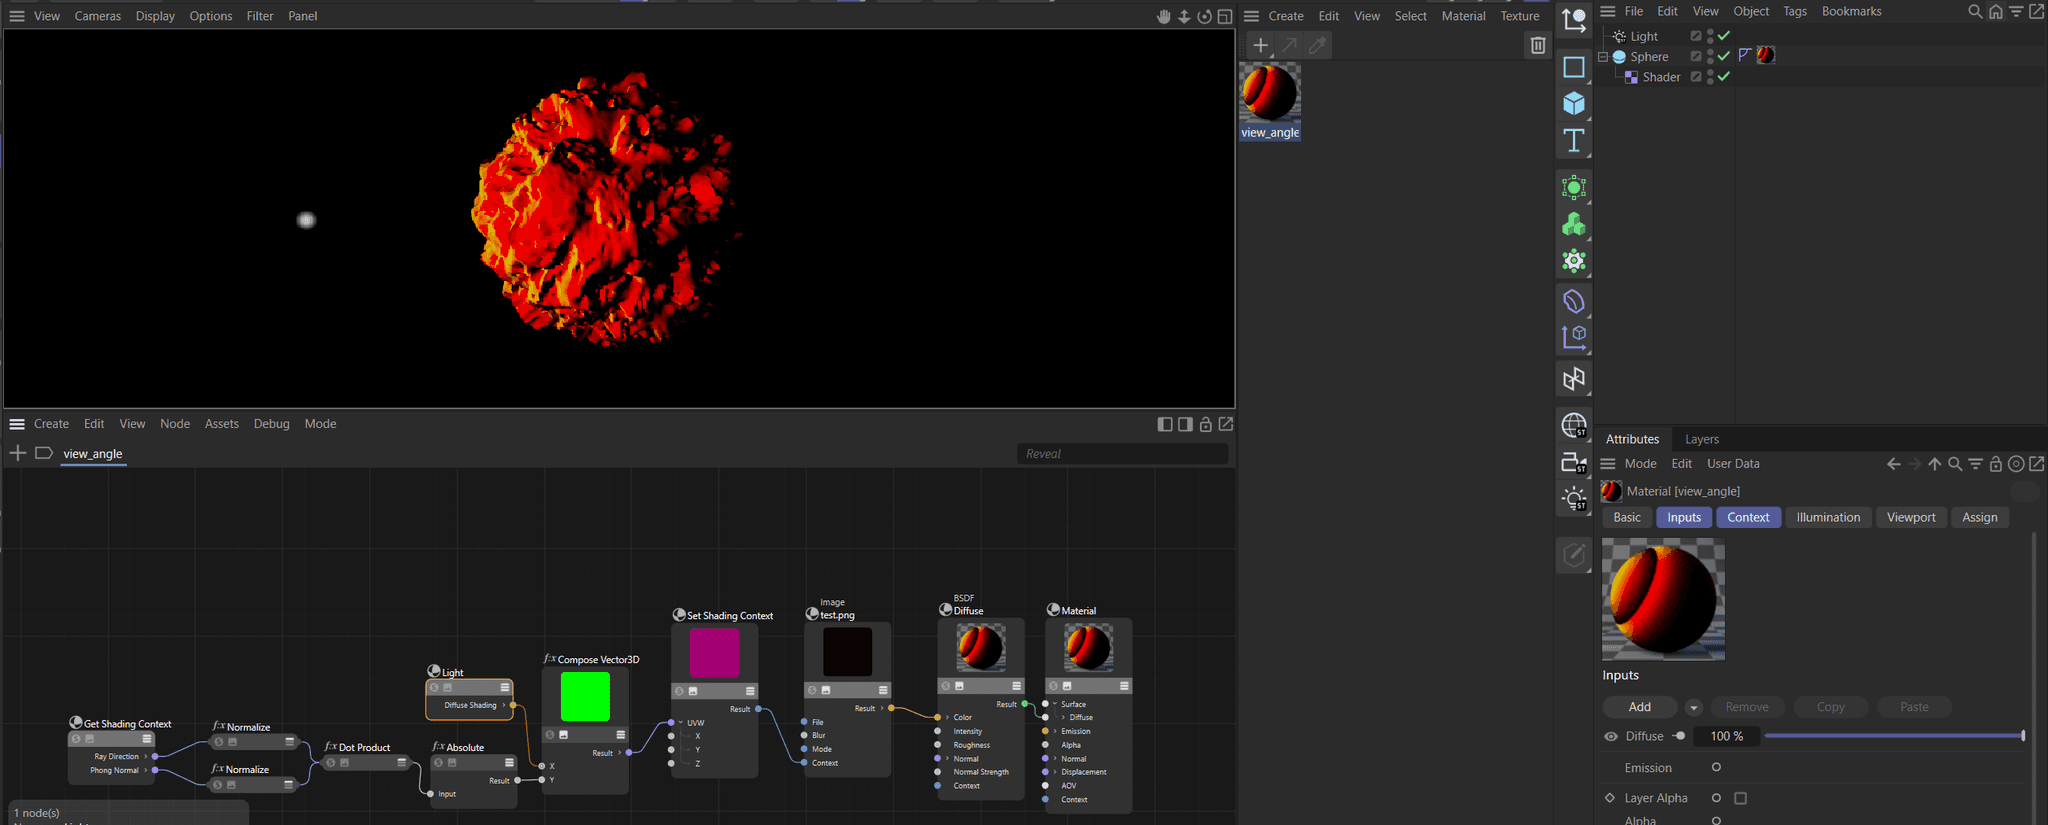Open the axis cube field icon
The height and width of the screenshot is (825, 2048).
pyautogui.click(x=1574, y=338)
